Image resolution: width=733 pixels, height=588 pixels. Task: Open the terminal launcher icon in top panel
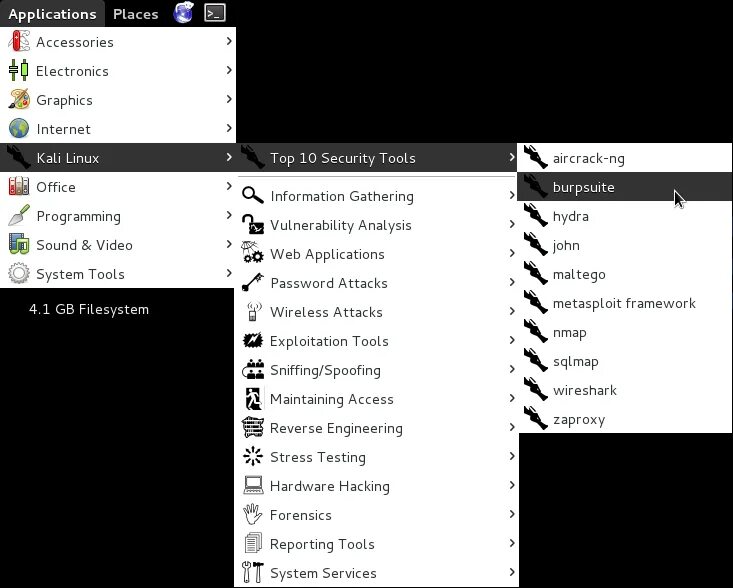[x=215, y=13]
